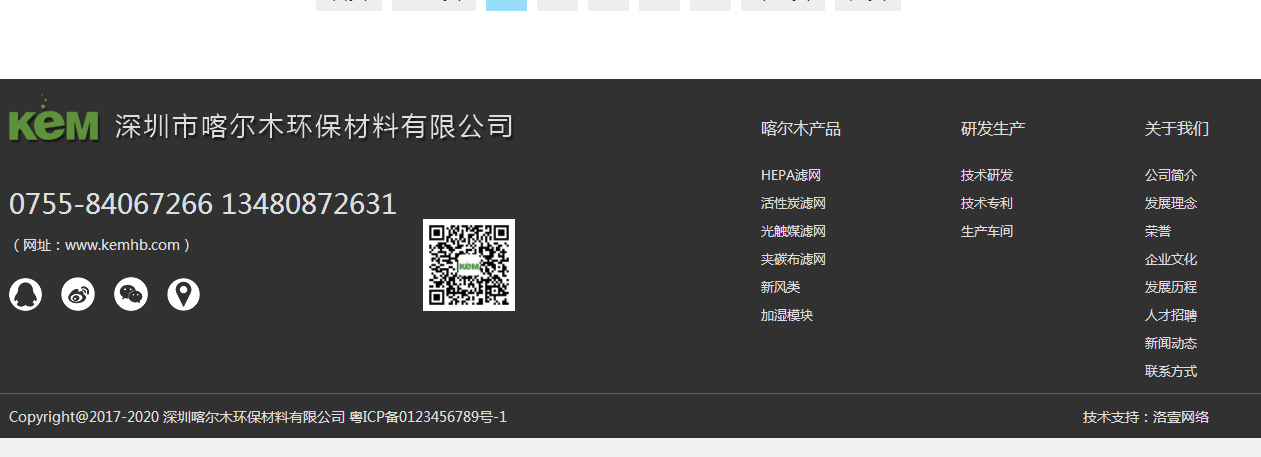The width and height of the screenshot is (1261, 457).
Task: Open 公司简介 under 关于我们
Action: pos(1170,175)
